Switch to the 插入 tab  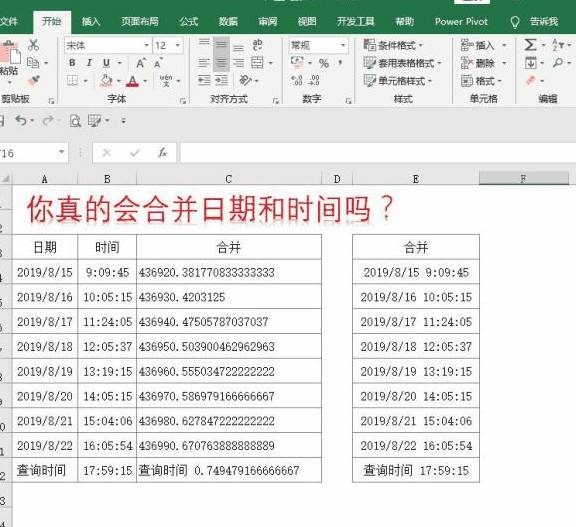(91, 22)
